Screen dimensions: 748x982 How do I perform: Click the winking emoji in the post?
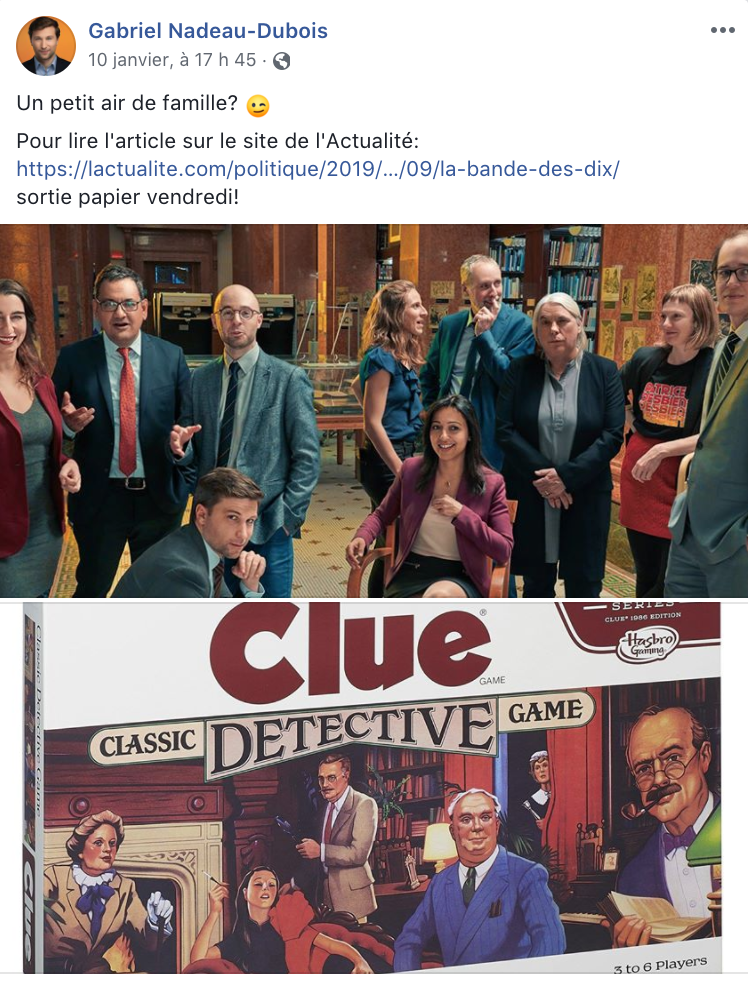click(257, 105)
